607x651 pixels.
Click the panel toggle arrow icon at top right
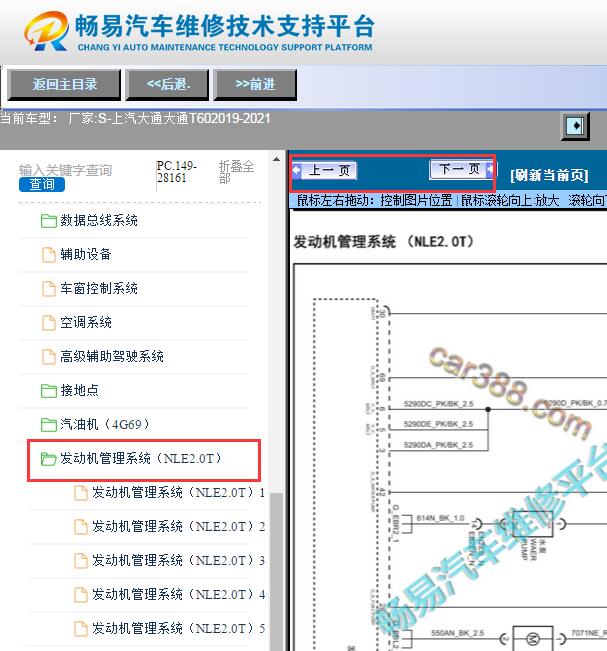[x=575, y=126]
